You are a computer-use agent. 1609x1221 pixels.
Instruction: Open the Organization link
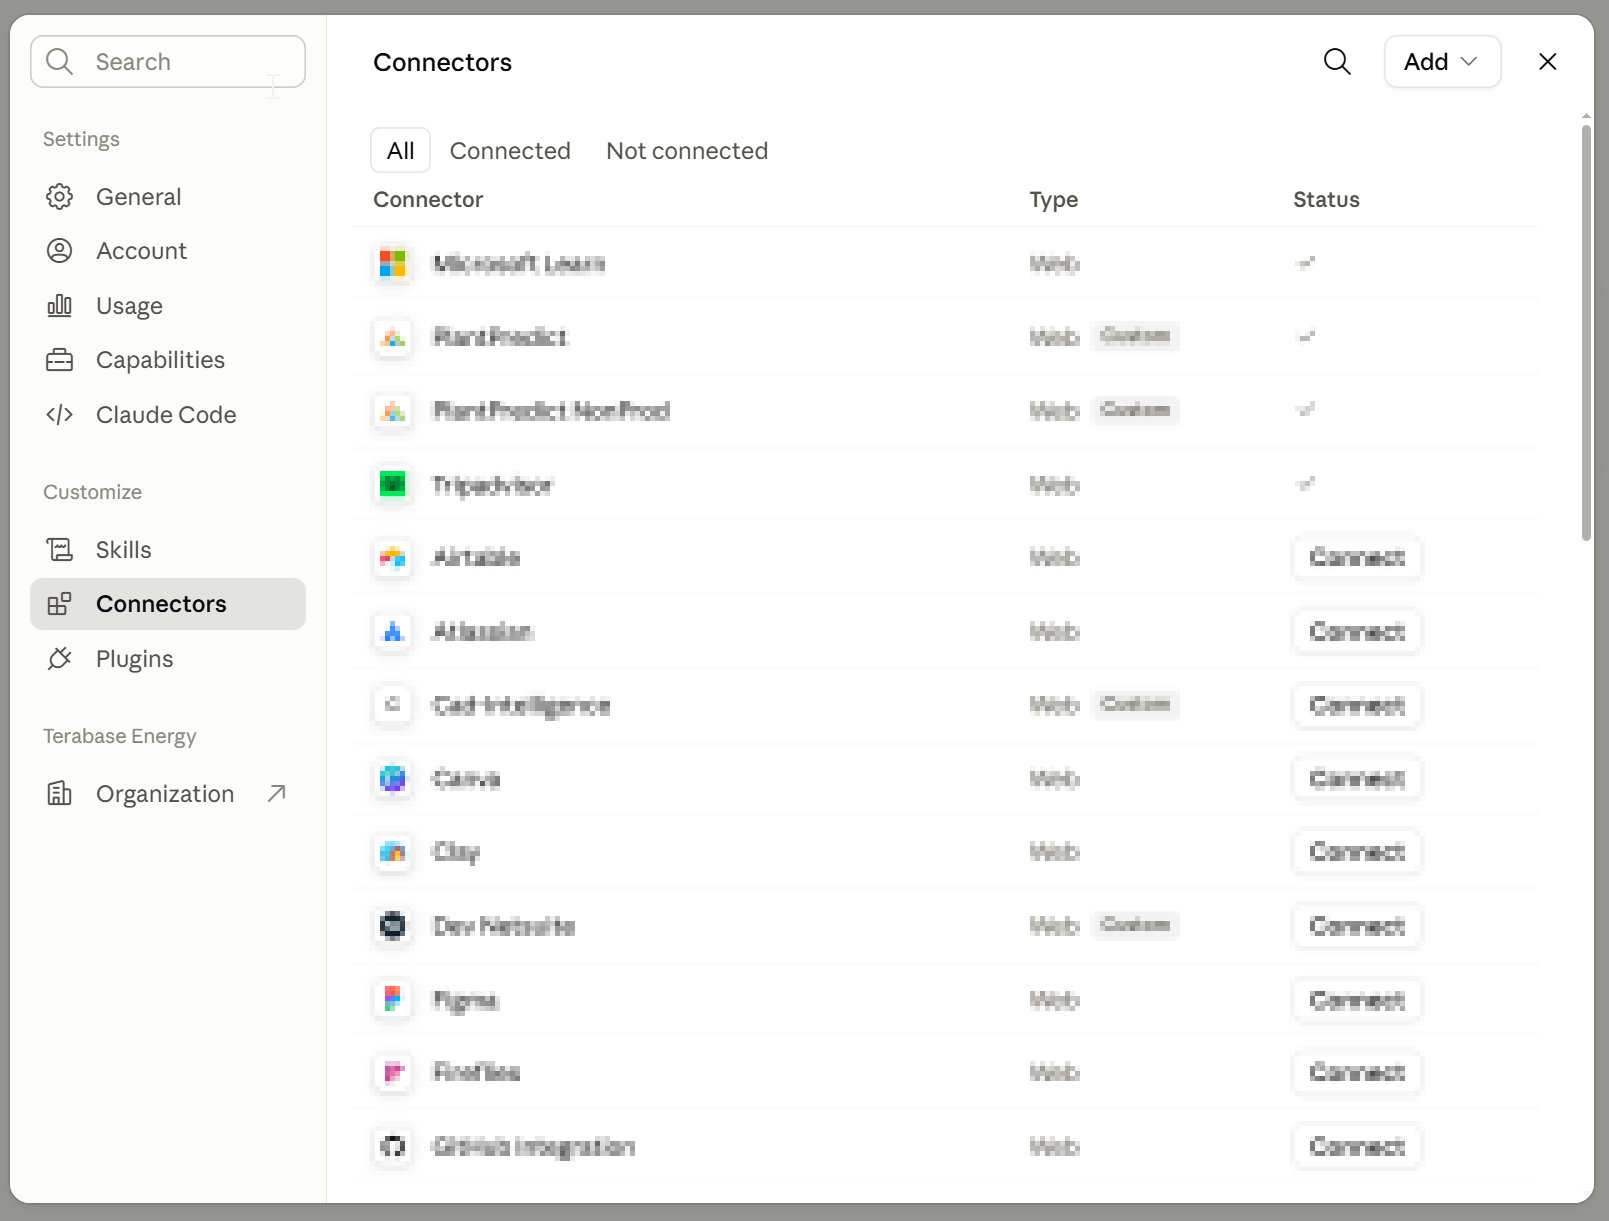(168, 794)
